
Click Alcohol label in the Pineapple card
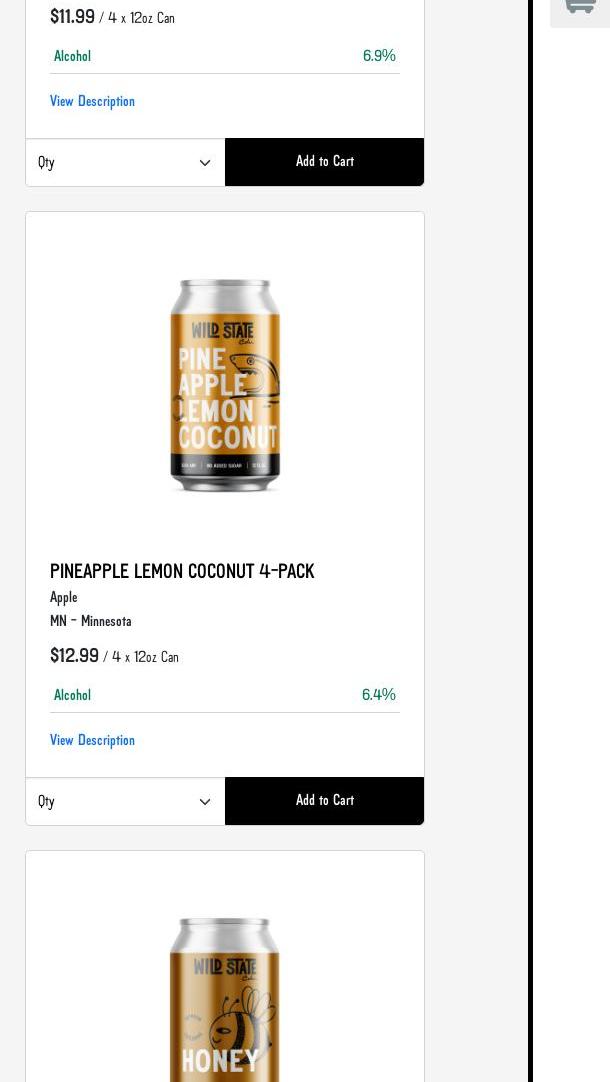pyautogui.click(x=72, y=696)
